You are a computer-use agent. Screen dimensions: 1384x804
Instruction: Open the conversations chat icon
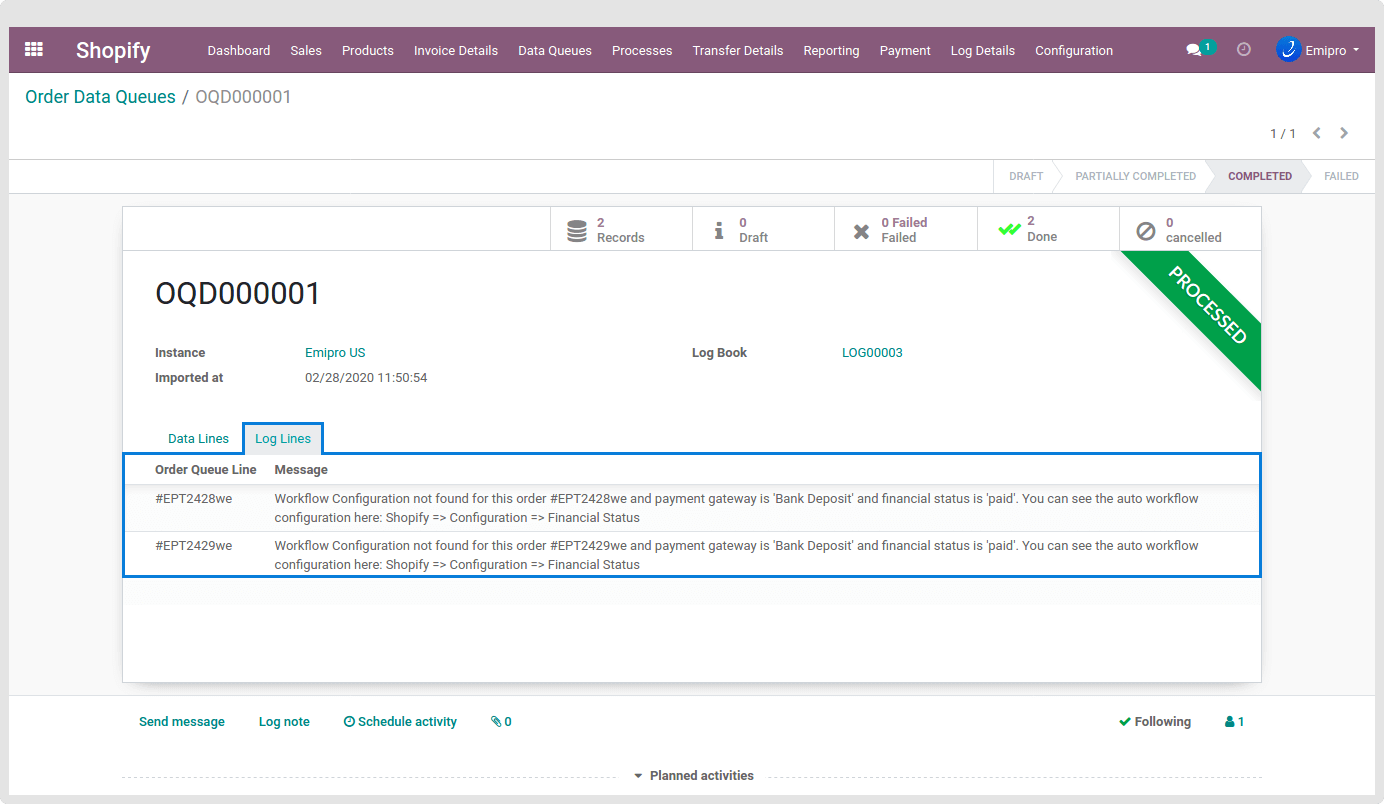pos(1194,50)
